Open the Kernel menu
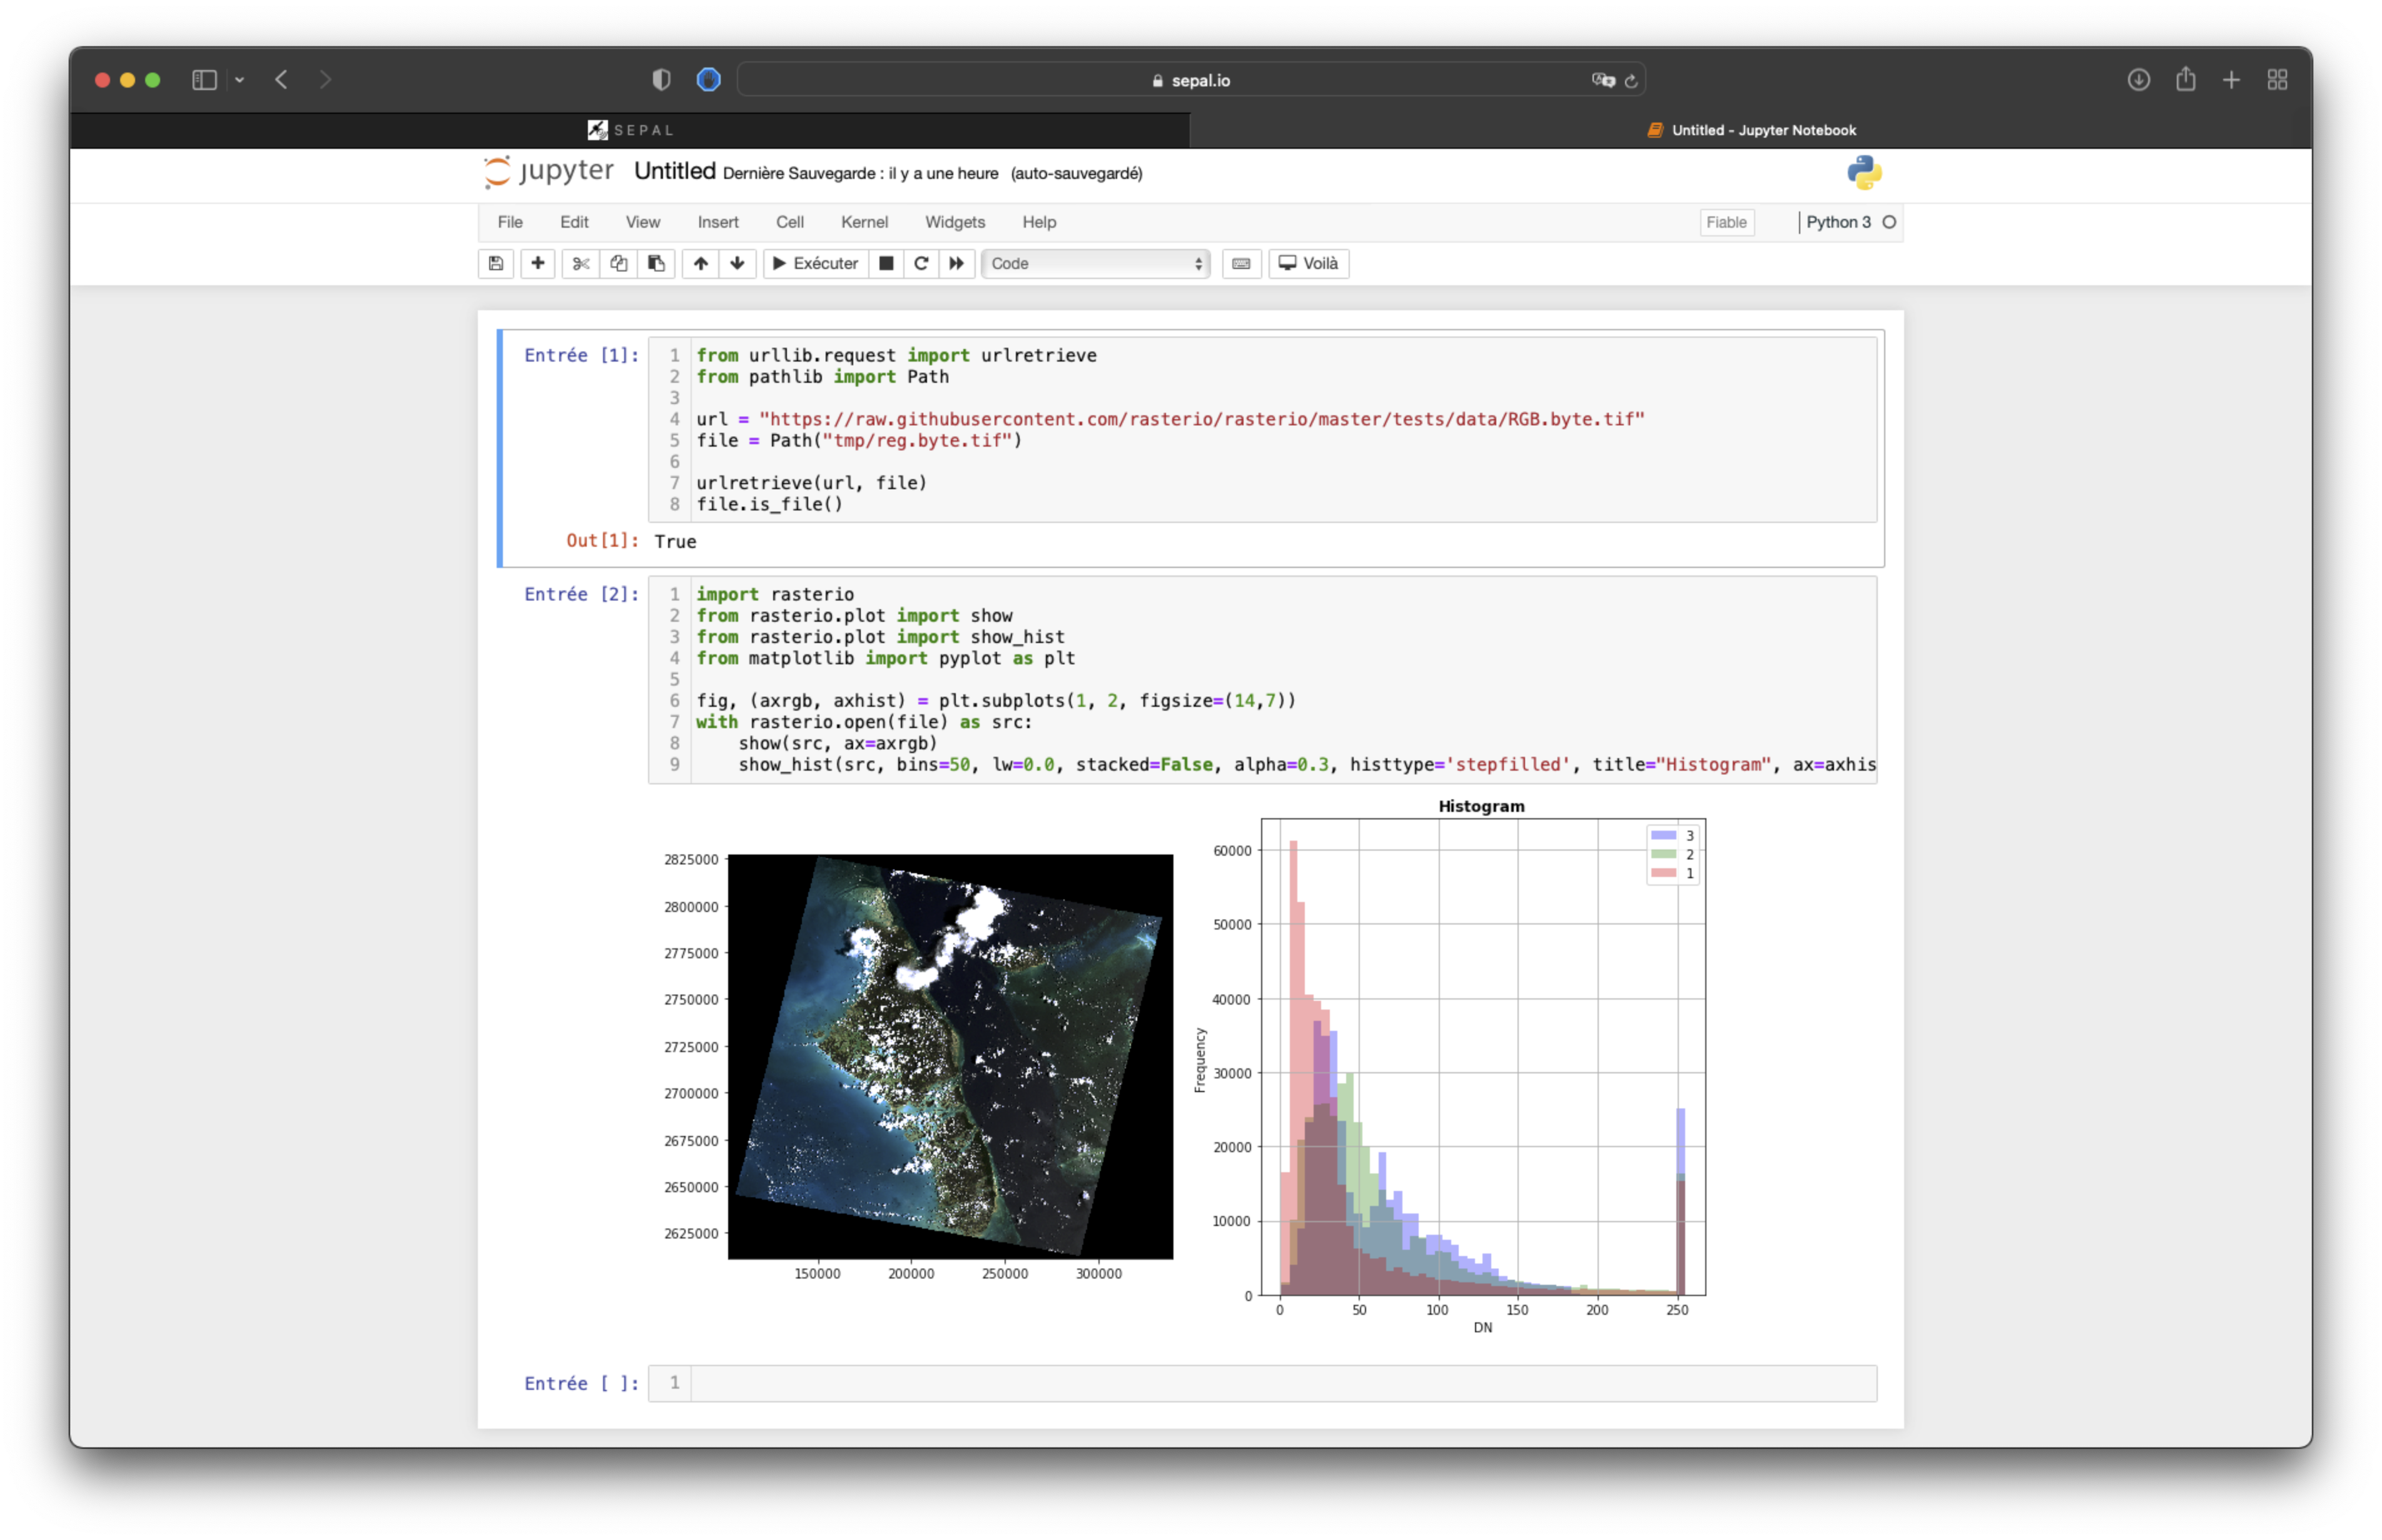Screen dimensions: 2382x1540 click(x=864, y=222)
